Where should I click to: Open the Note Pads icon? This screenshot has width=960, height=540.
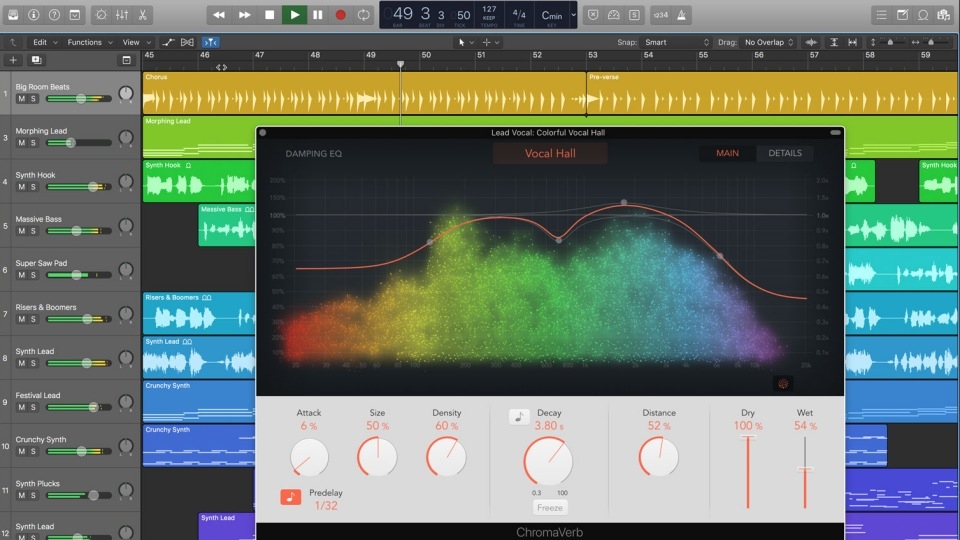pos(902,15)
